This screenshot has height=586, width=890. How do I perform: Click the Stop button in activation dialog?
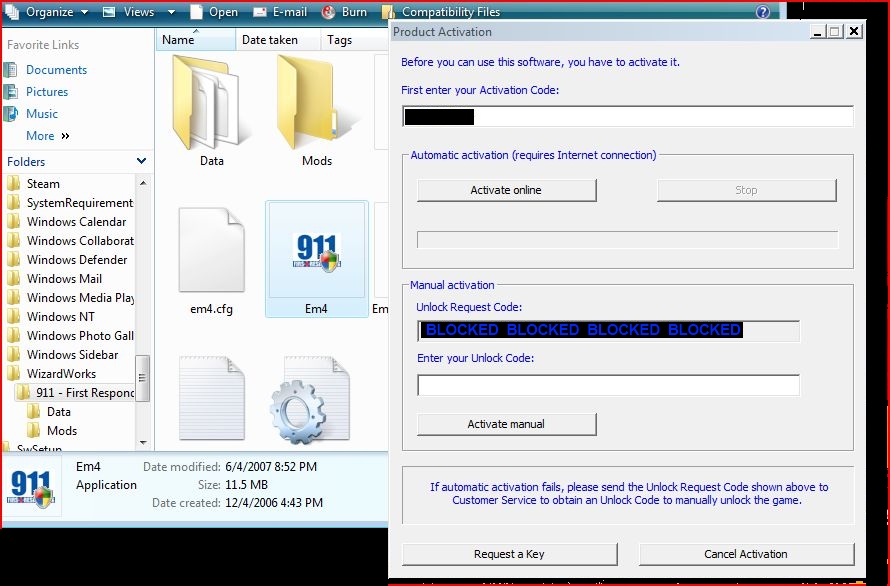746,190
